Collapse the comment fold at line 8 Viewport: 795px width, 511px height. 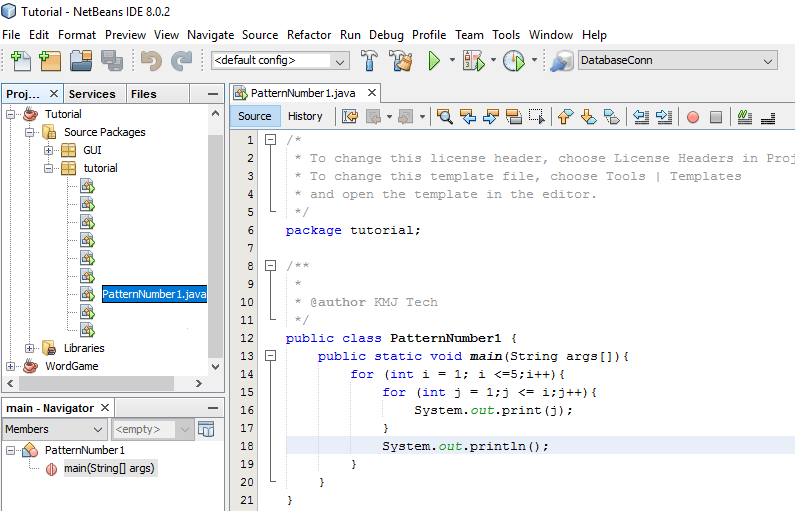(x=271, y=266)
